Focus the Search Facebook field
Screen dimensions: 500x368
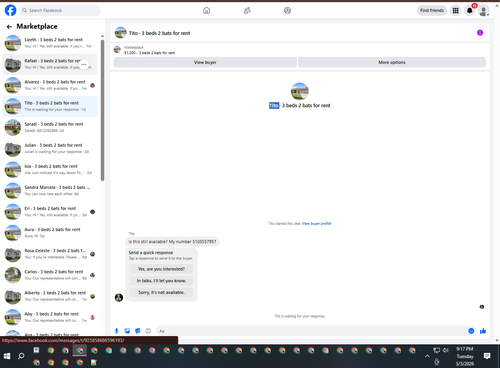[60, 10]
